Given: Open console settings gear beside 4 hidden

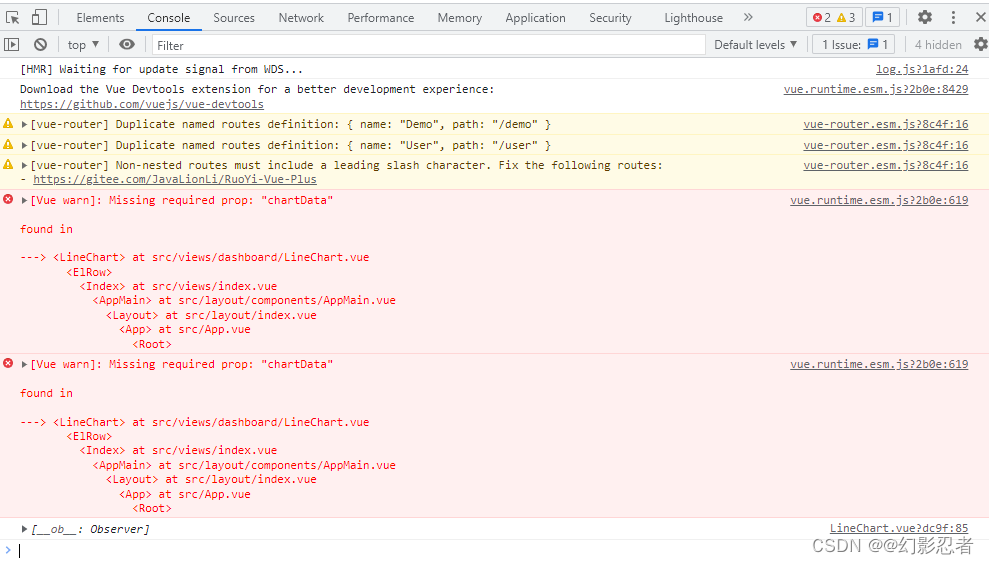Looking at the screenshot, I should pyautogui.click(x=980, y=44).
